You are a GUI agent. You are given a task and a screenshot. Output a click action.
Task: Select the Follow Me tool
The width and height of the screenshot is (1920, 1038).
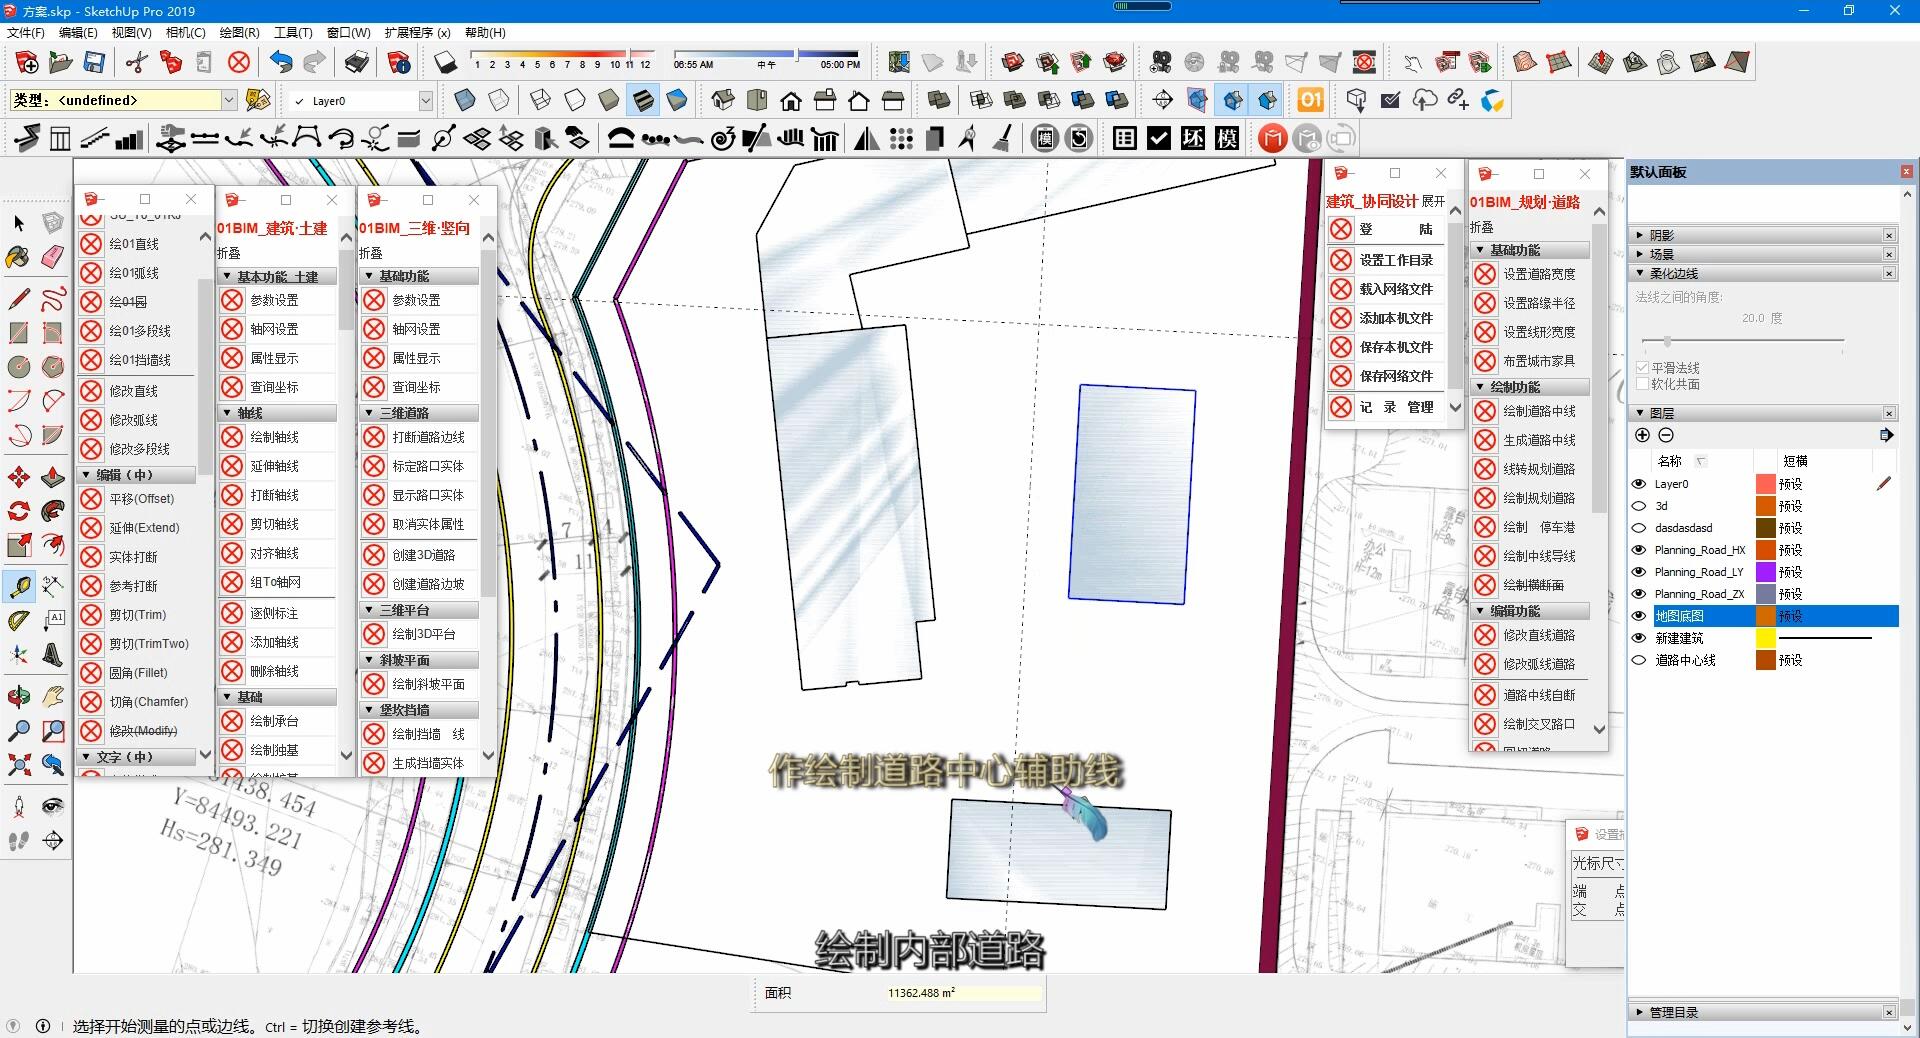53,511
